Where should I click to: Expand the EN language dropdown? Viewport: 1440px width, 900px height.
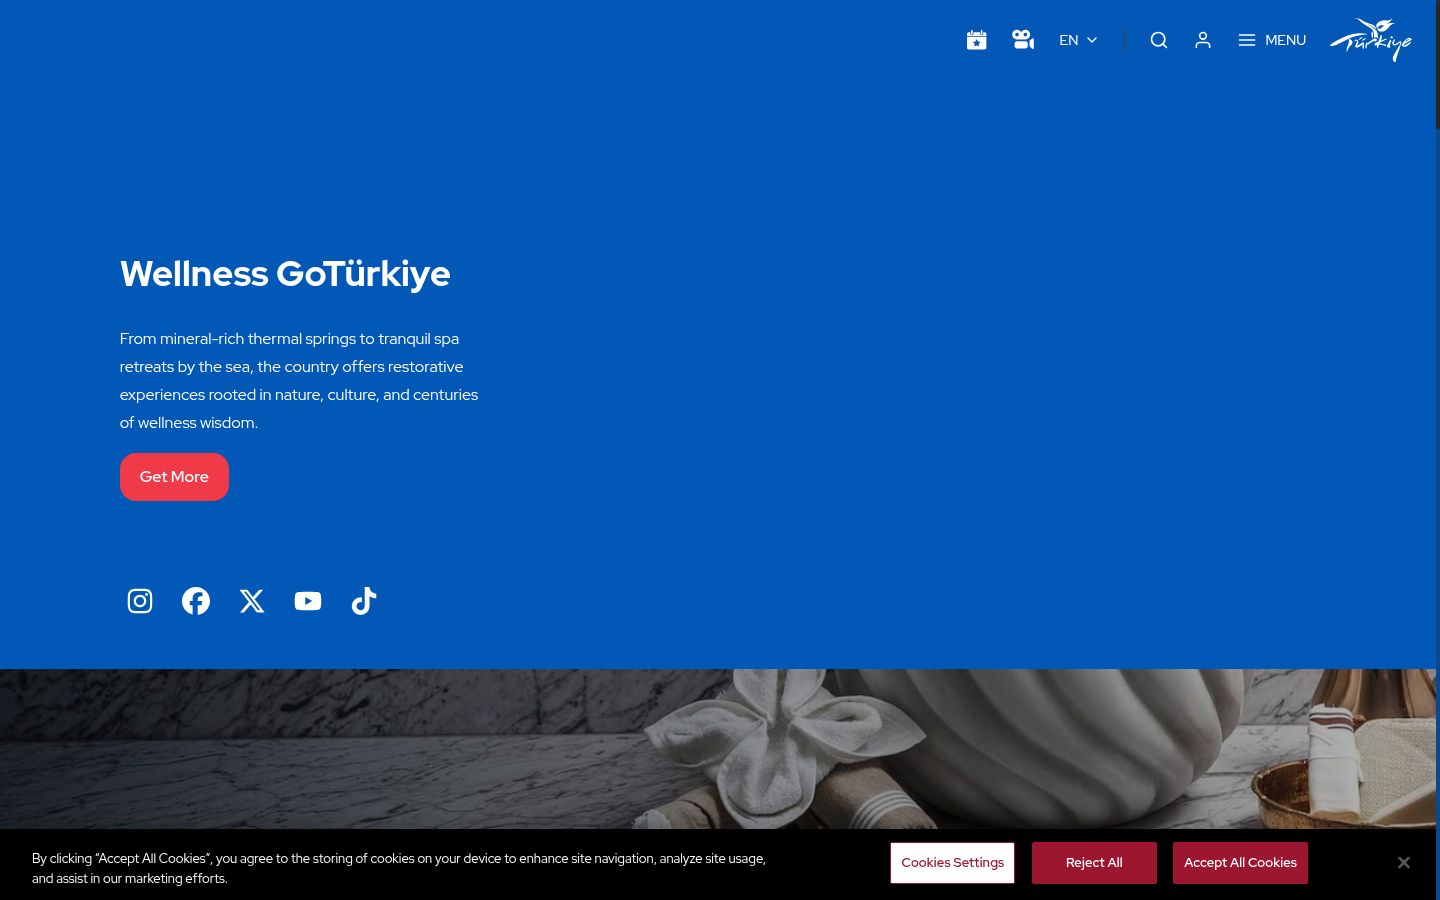tap(1078, 40)
